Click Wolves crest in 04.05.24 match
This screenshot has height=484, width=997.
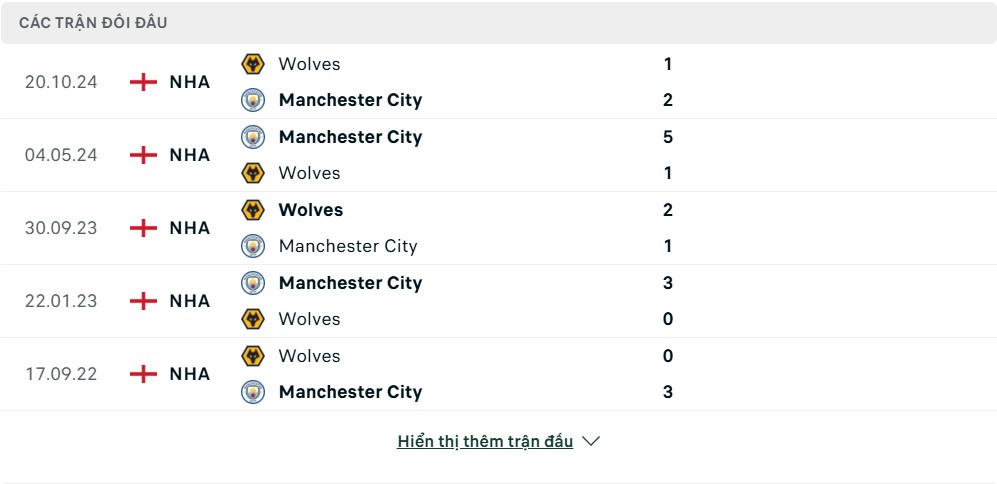pyautogui.click(x=253, y=173)
